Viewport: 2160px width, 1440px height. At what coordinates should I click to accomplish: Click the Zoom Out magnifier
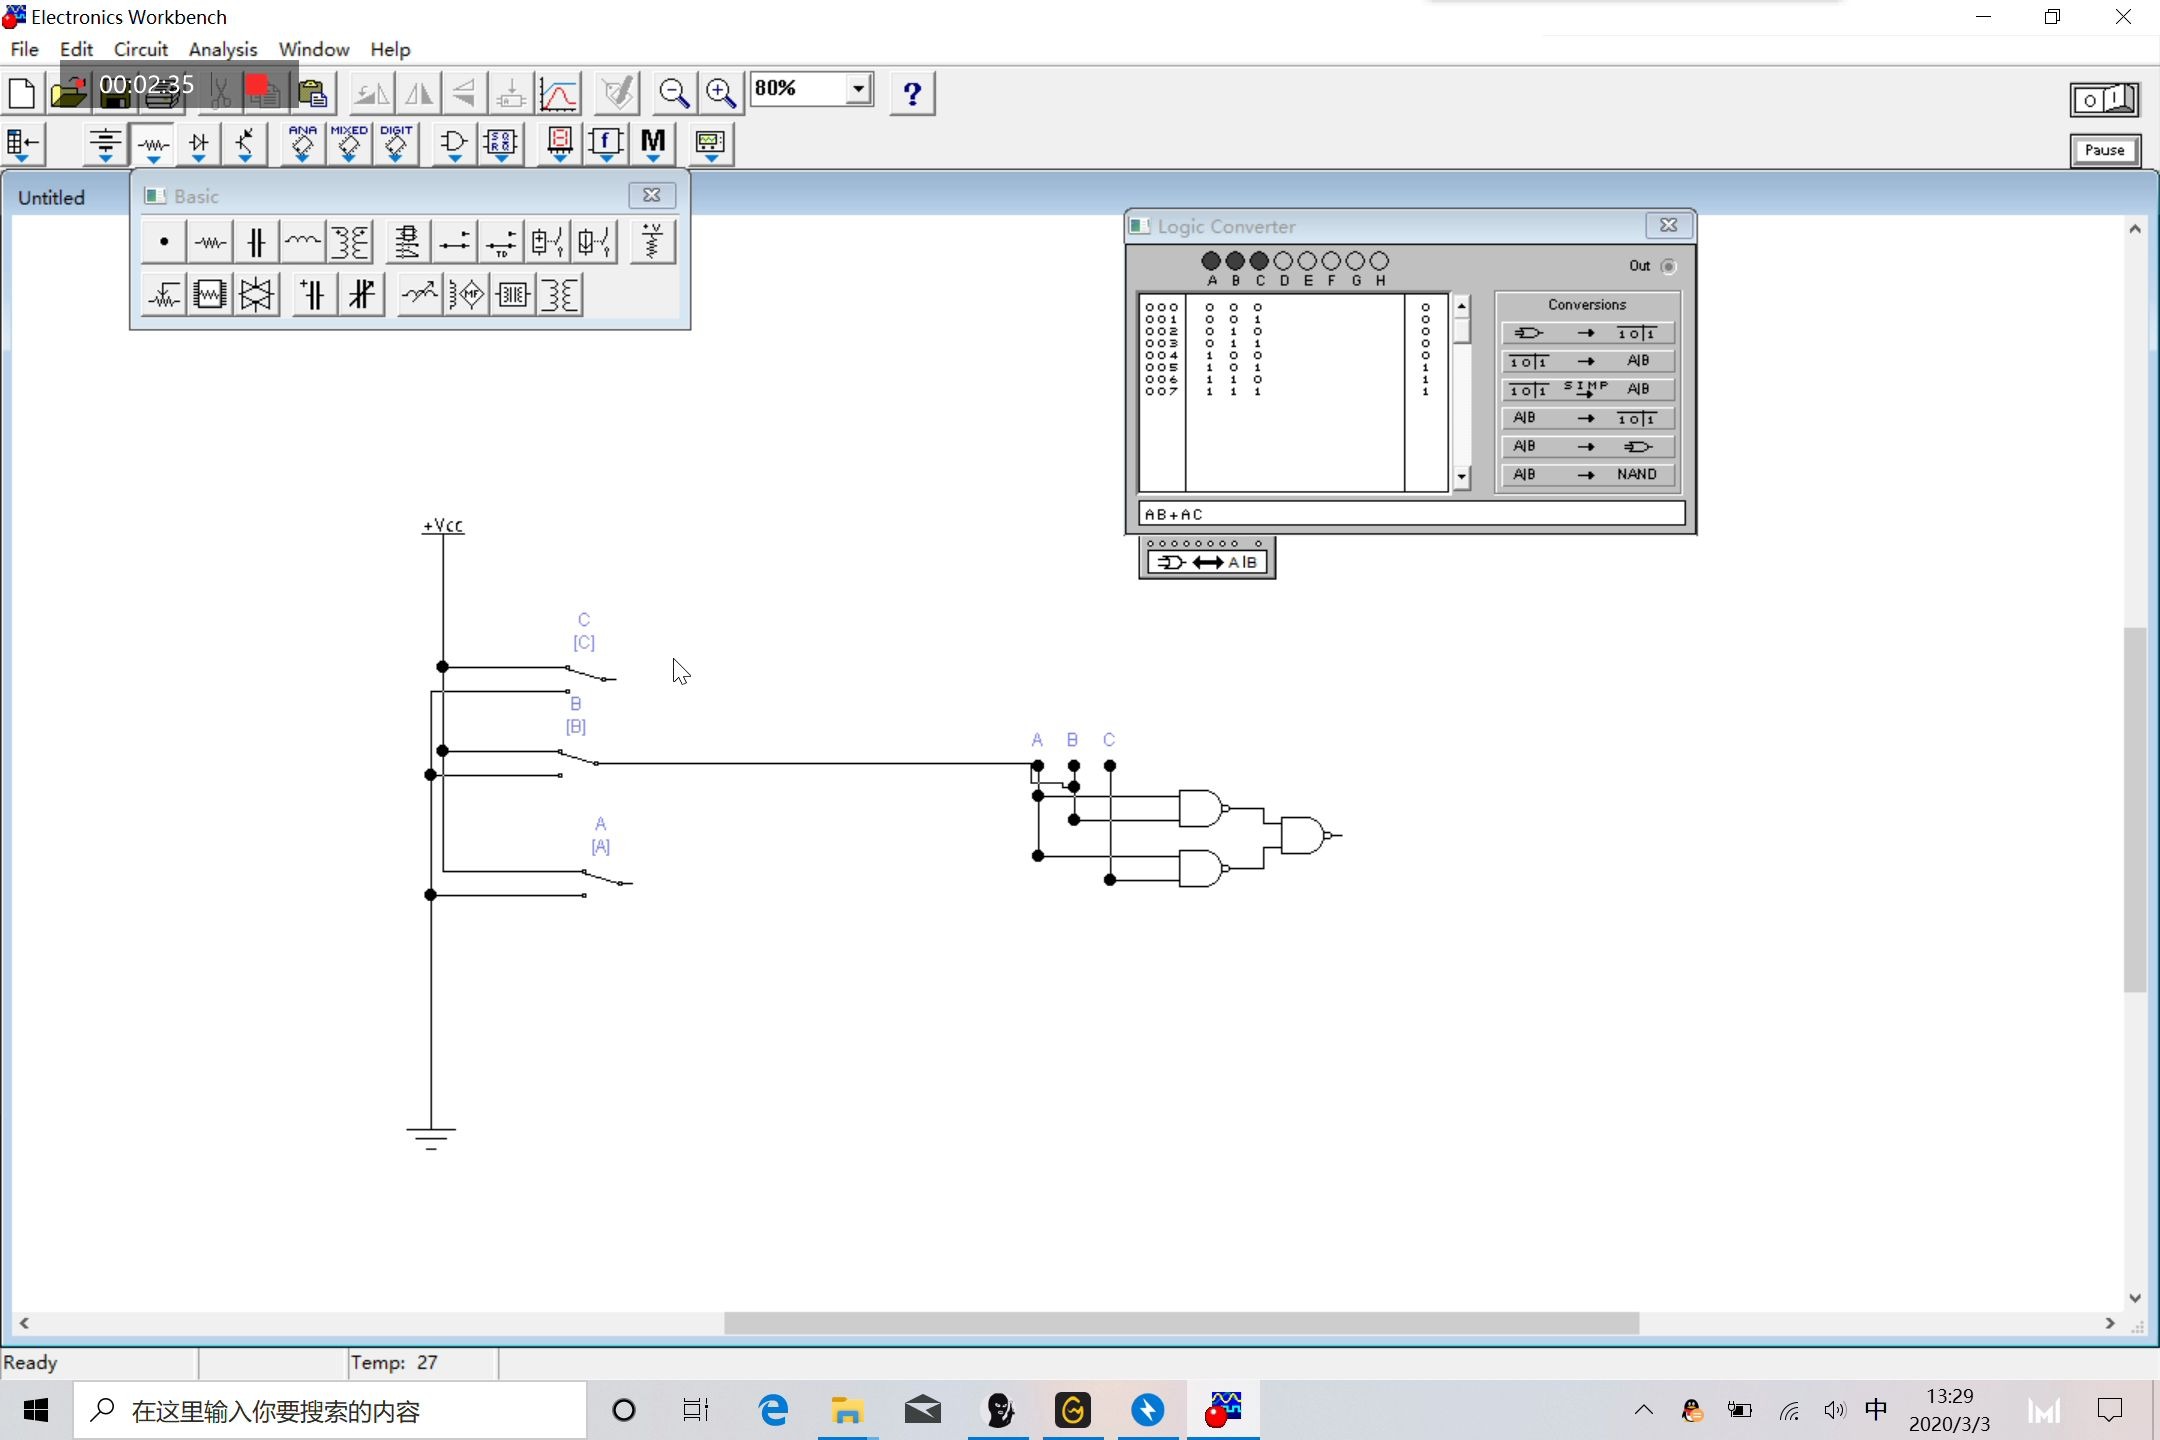click(x=674, y=93)
